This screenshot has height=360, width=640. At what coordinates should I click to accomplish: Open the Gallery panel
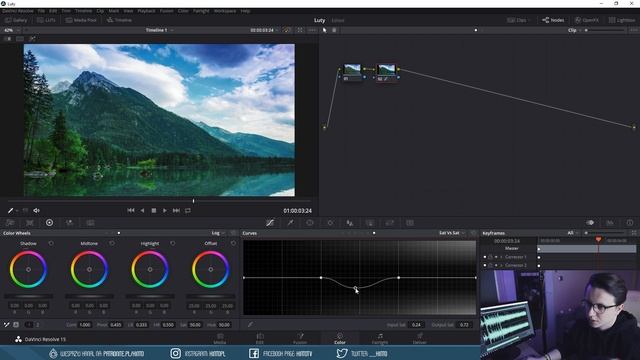(16, 20)
